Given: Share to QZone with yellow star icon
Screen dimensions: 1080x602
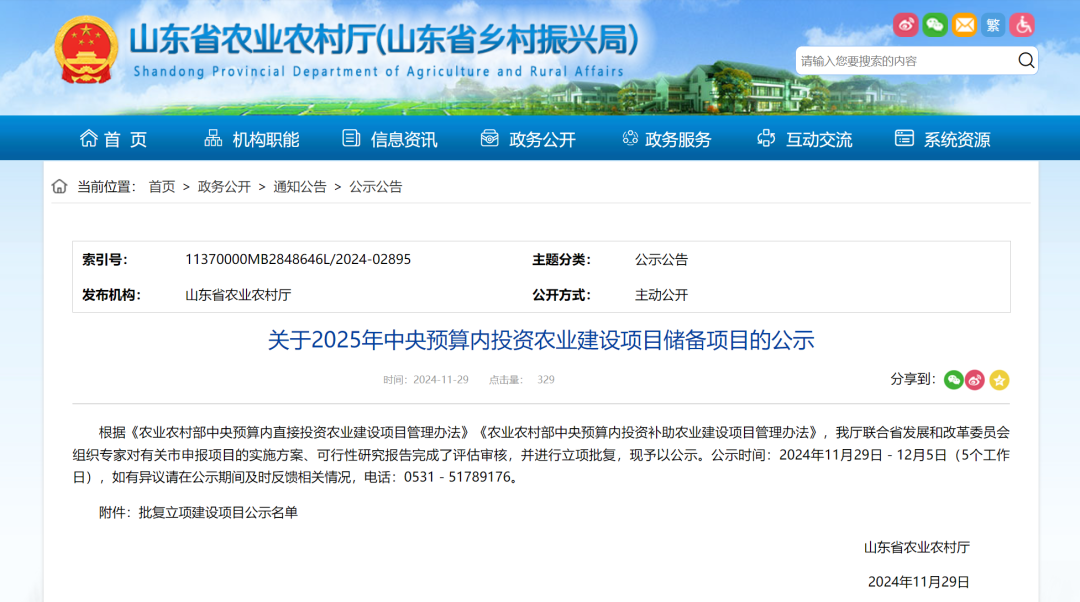Looking at the screenshot, I should pos(999,380).
